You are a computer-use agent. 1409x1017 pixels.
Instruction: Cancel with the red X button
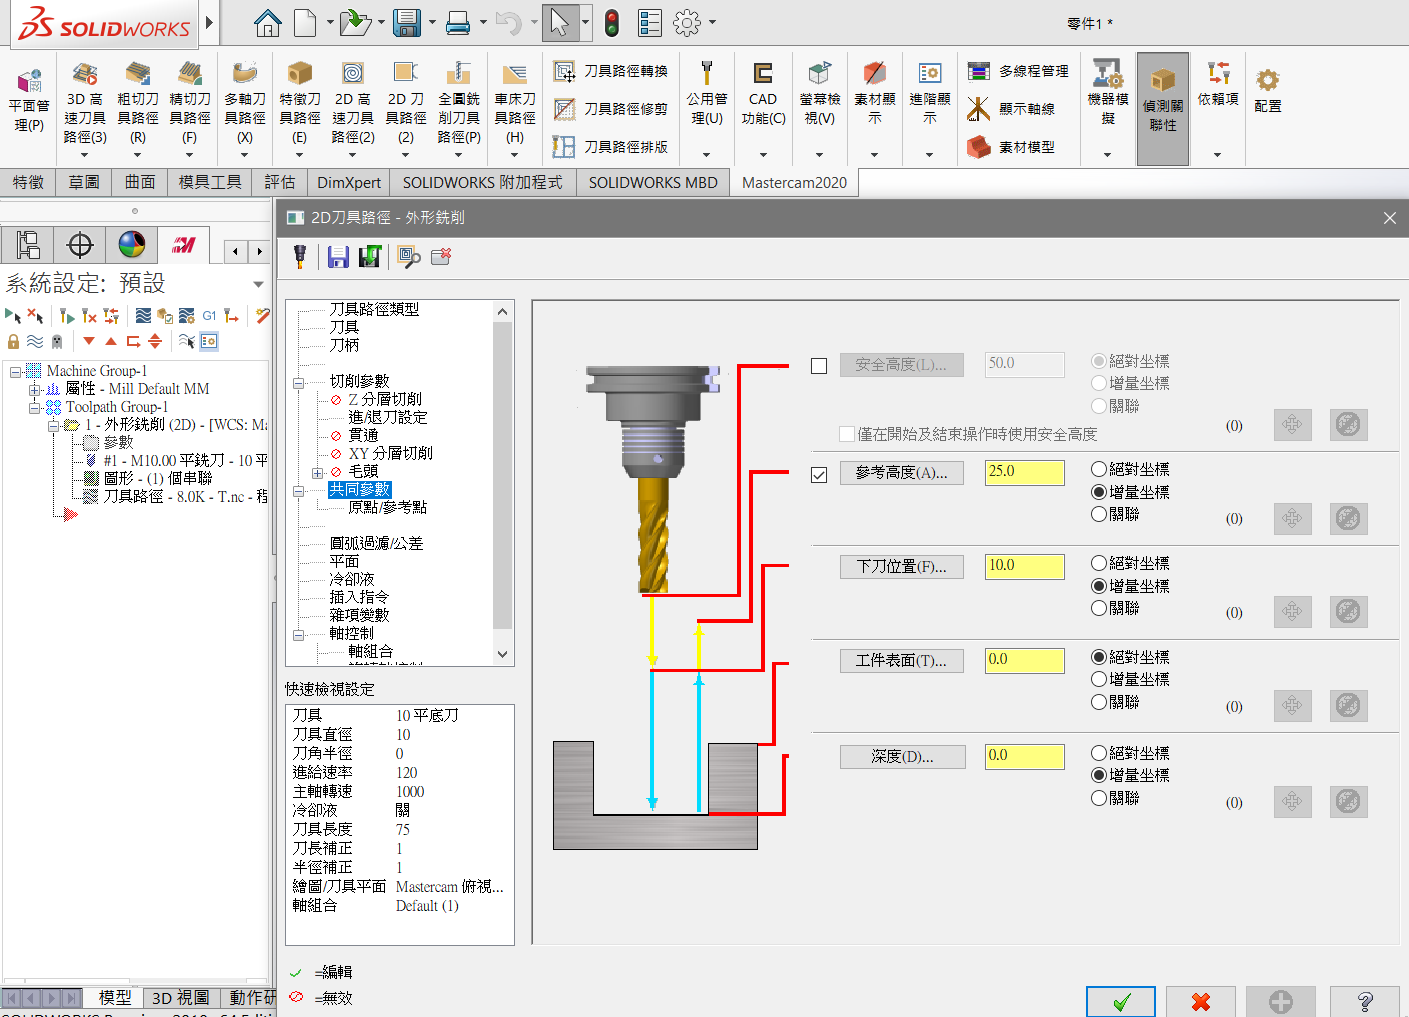pyautogui.click(x=1201, y=1001)
